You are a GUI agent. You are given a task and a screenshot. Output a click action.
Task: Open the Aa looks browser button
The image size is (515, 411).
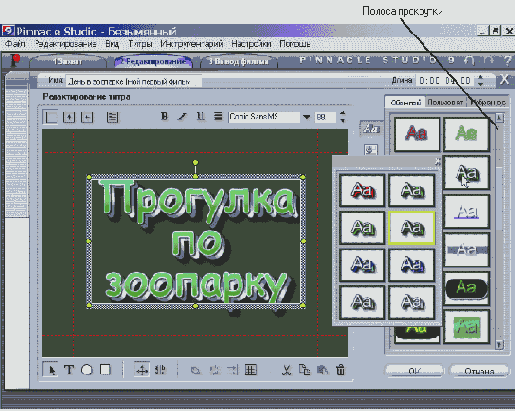tap(371, 129)
